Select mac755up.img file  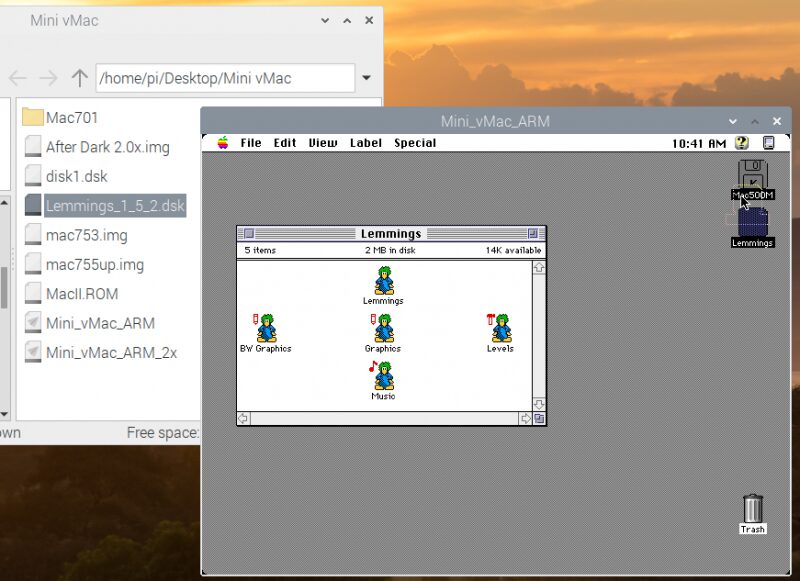(84, 265)
